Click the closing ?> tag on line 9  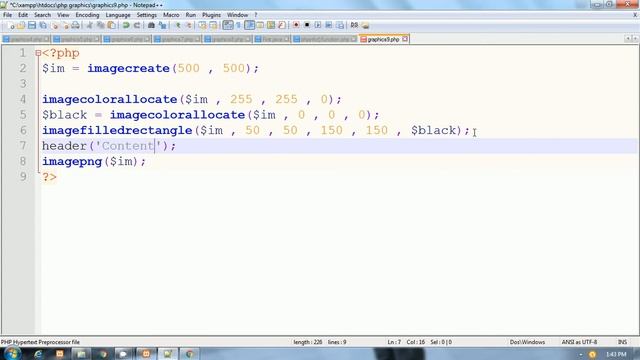(x=49, y=177)
